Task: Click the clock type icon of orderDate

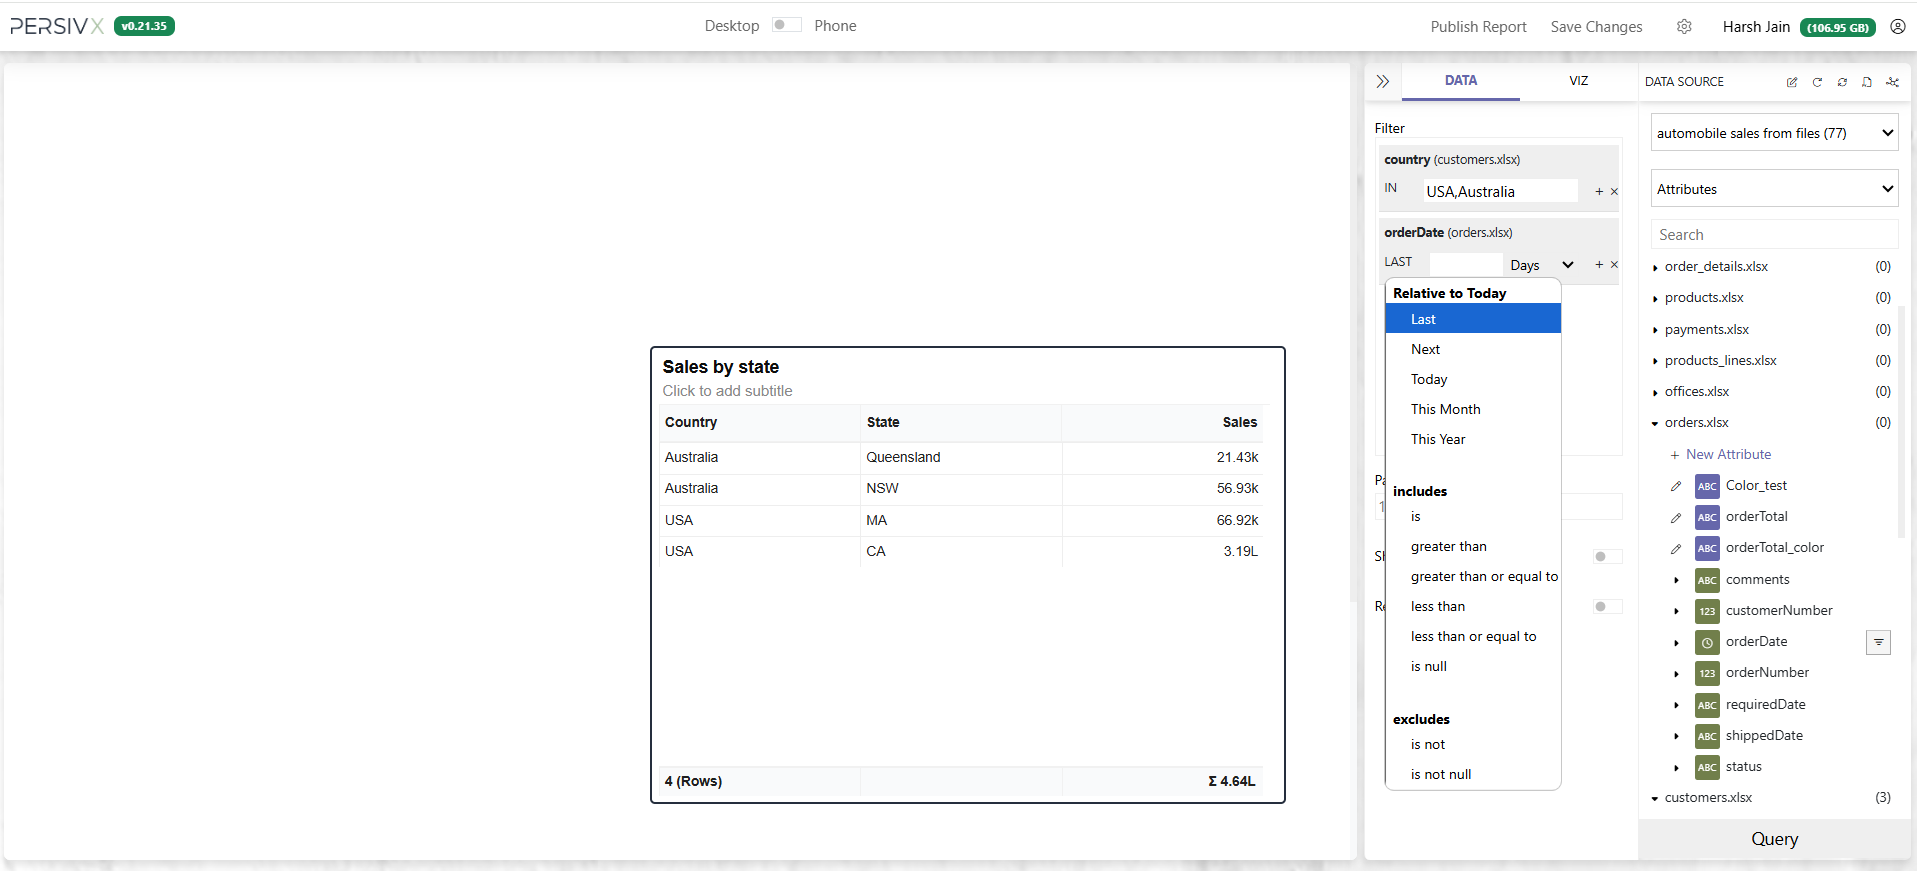Action: [1707, 642]
